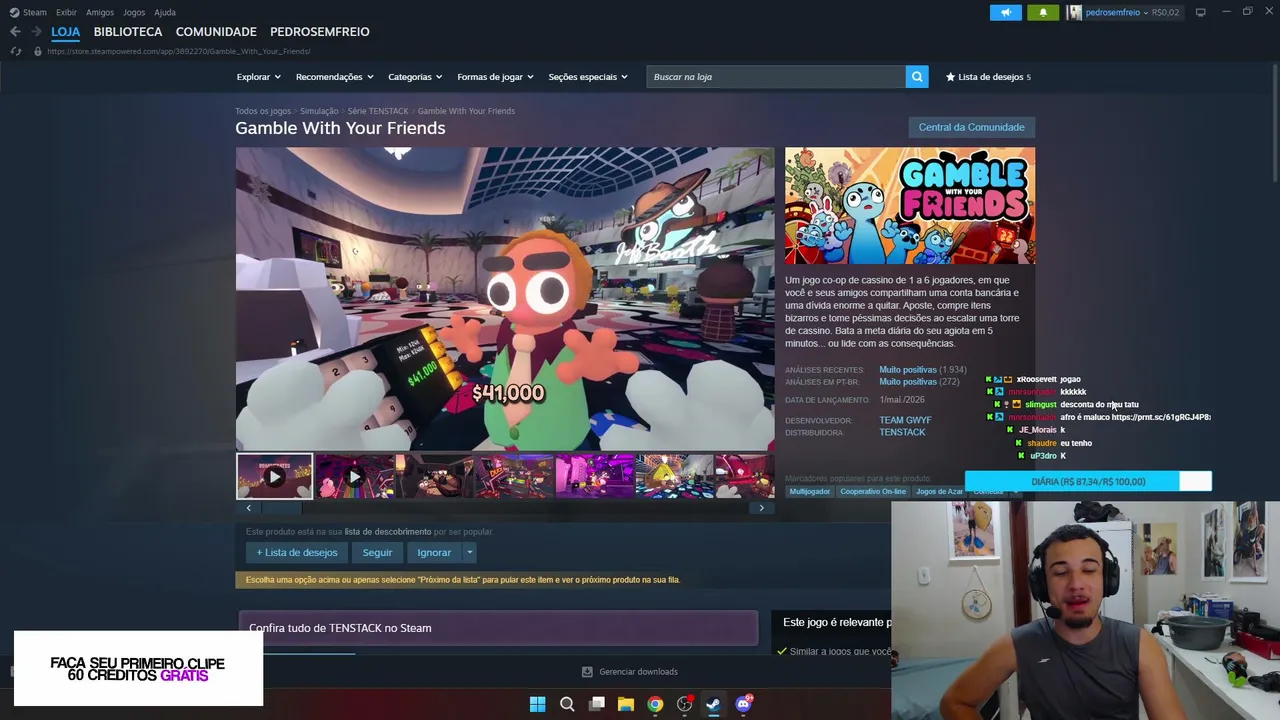Click the padlock icon beside the URL

[37, 51]
